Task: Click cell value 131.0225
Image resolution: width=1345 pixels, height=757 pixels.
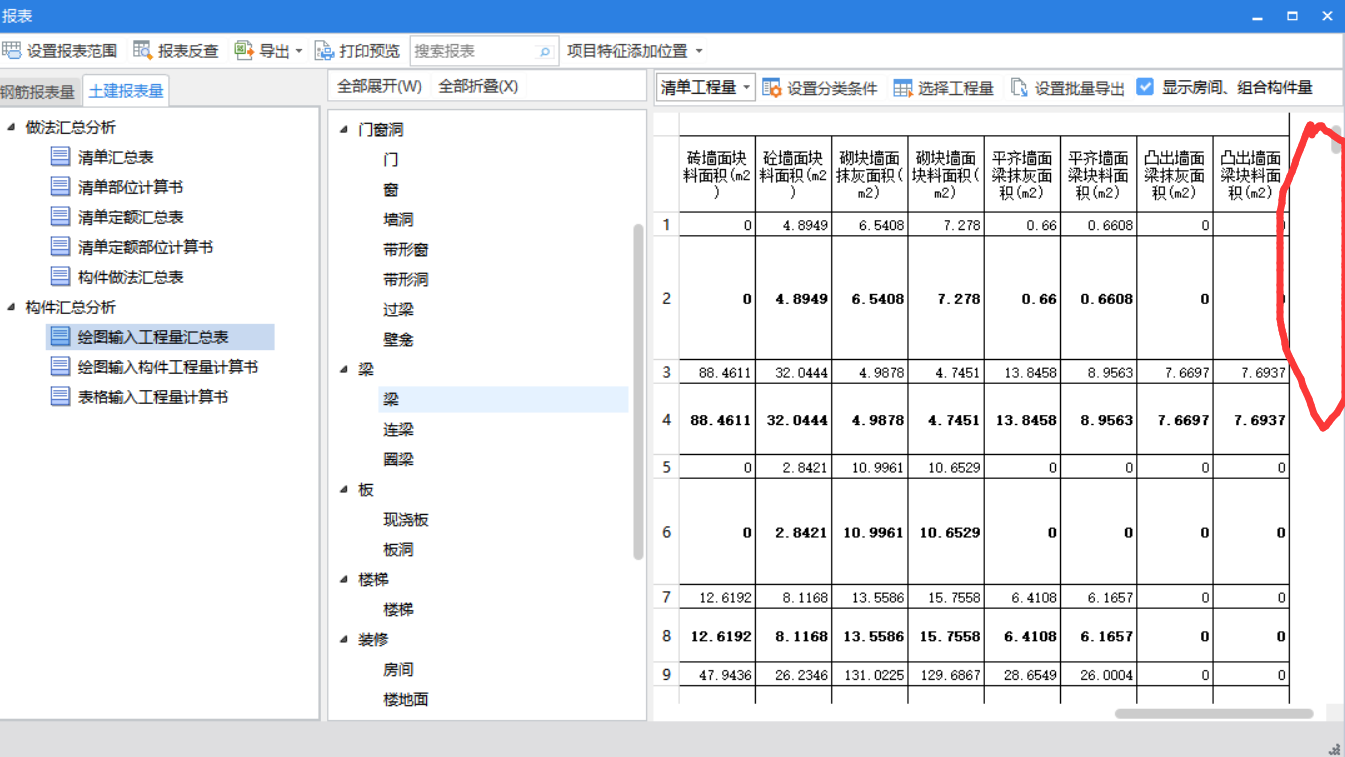Action: point(869,675)
